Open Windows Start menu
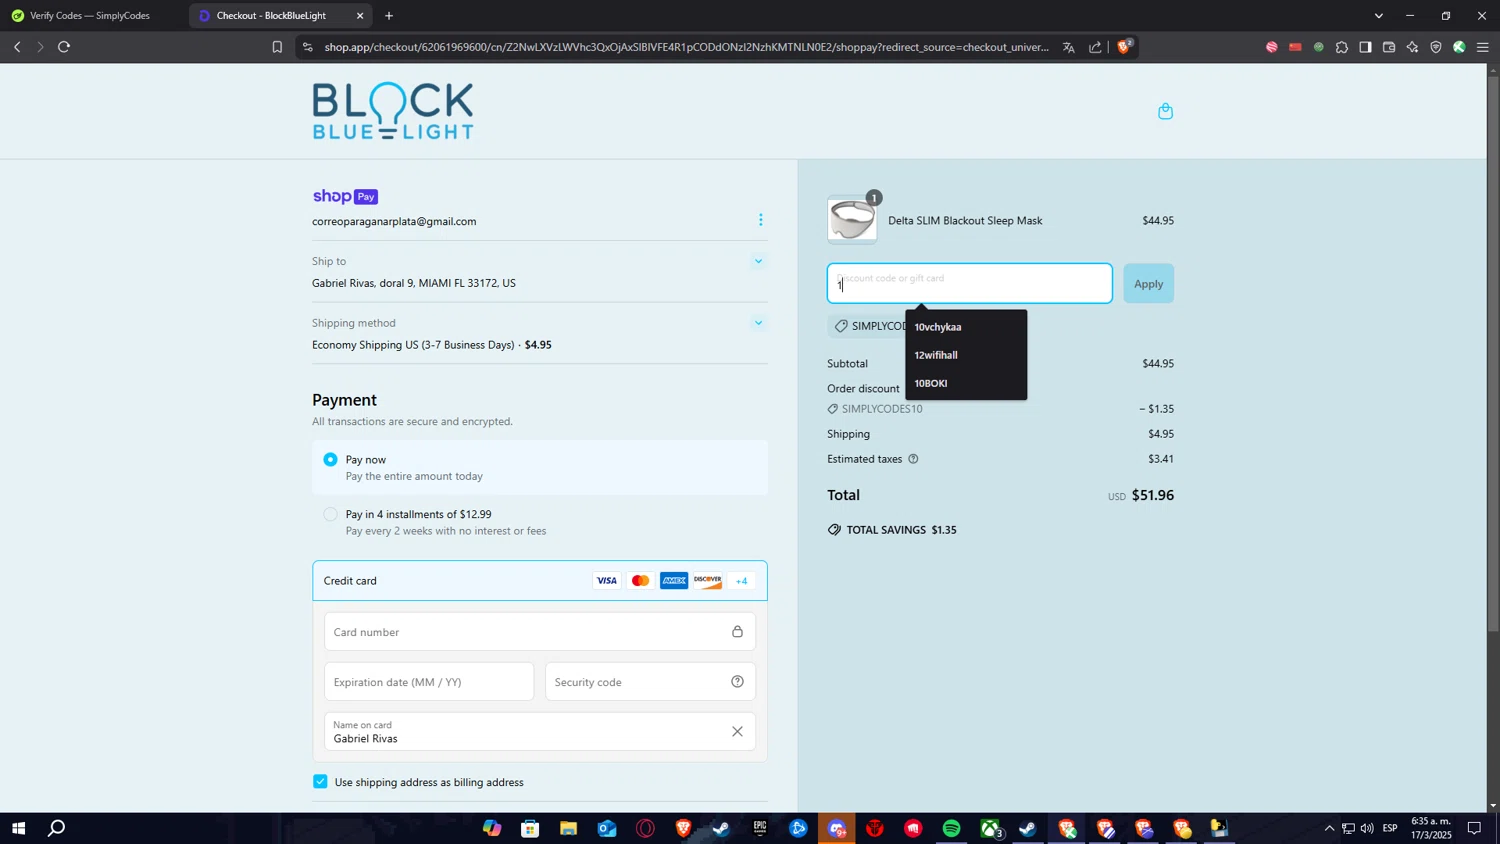 click(18, 828)
